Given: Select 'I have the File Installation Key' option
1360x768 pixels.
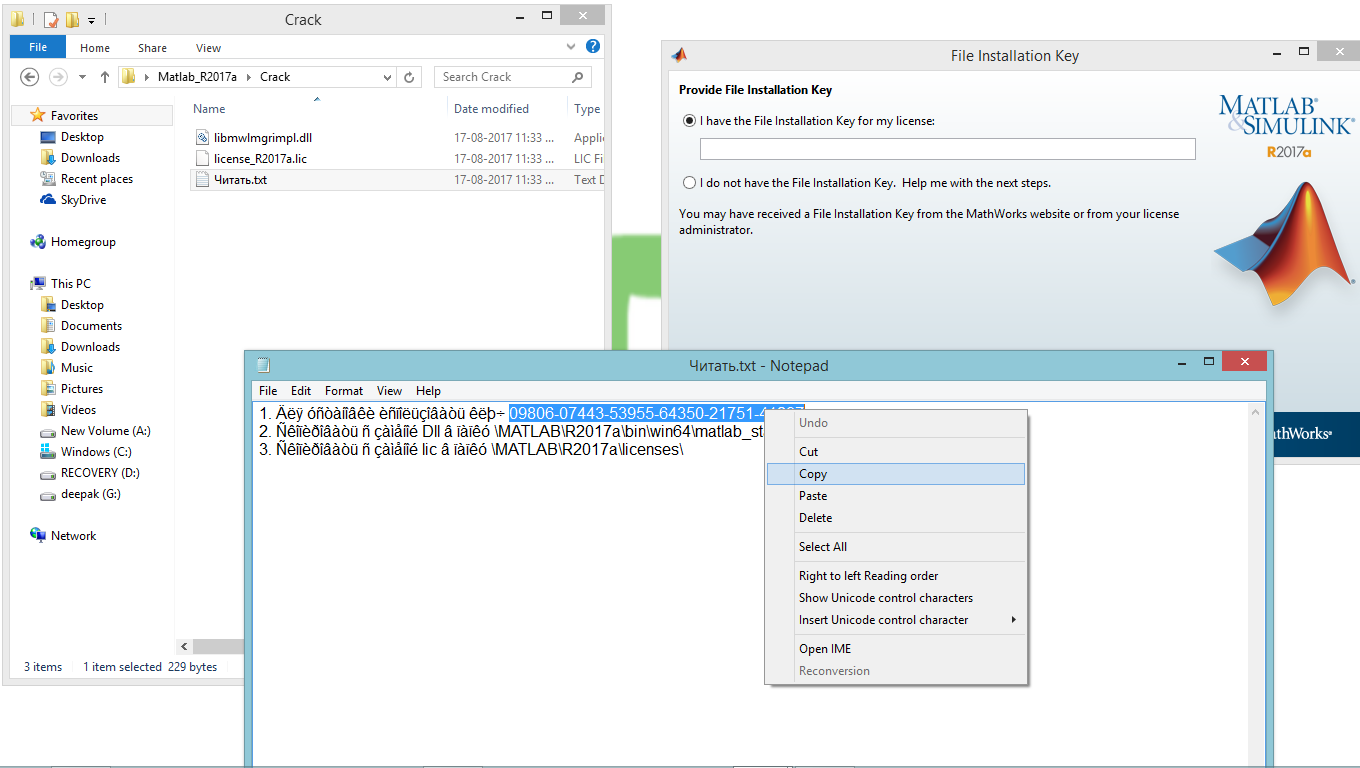Looking at the screenshot, I should [689, 121].
